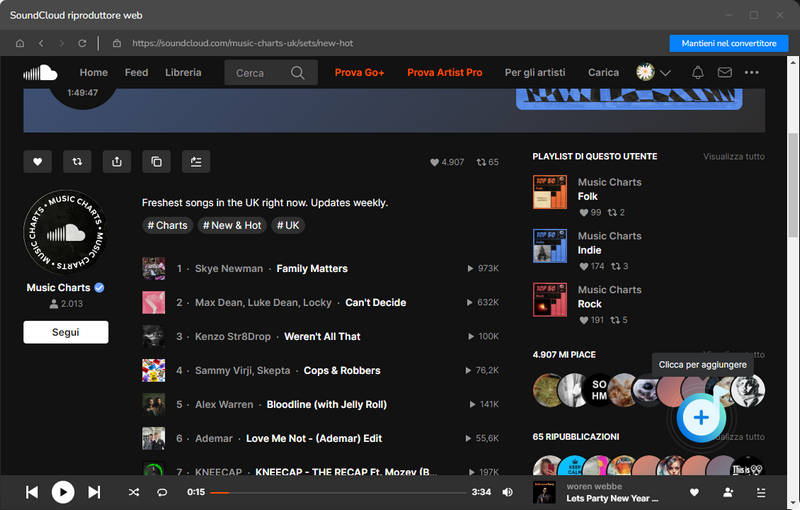Play track Can't Decide
Screen dimensions: 800x510
pyautogui.click(x=376, y=302)
